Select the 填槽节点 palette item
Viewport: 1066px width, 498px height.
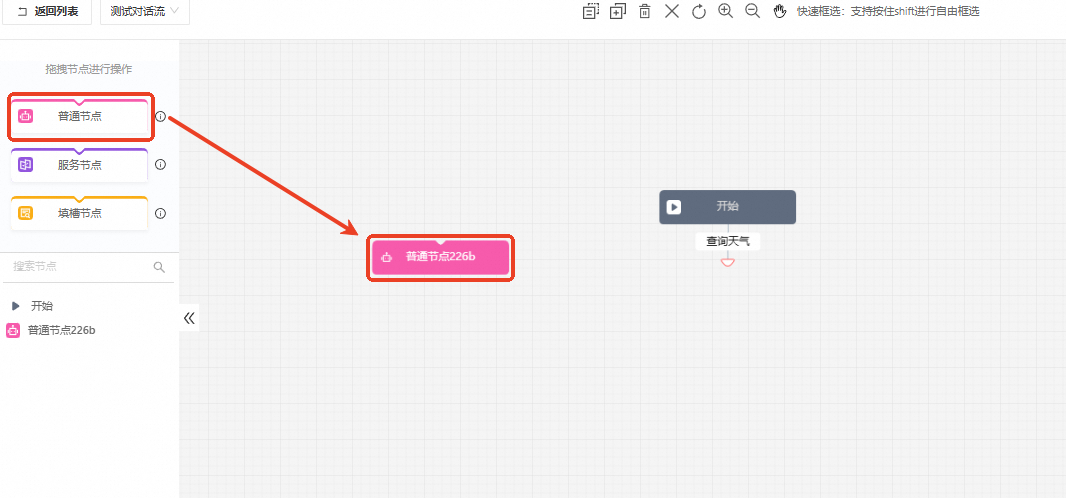(80, 213)
